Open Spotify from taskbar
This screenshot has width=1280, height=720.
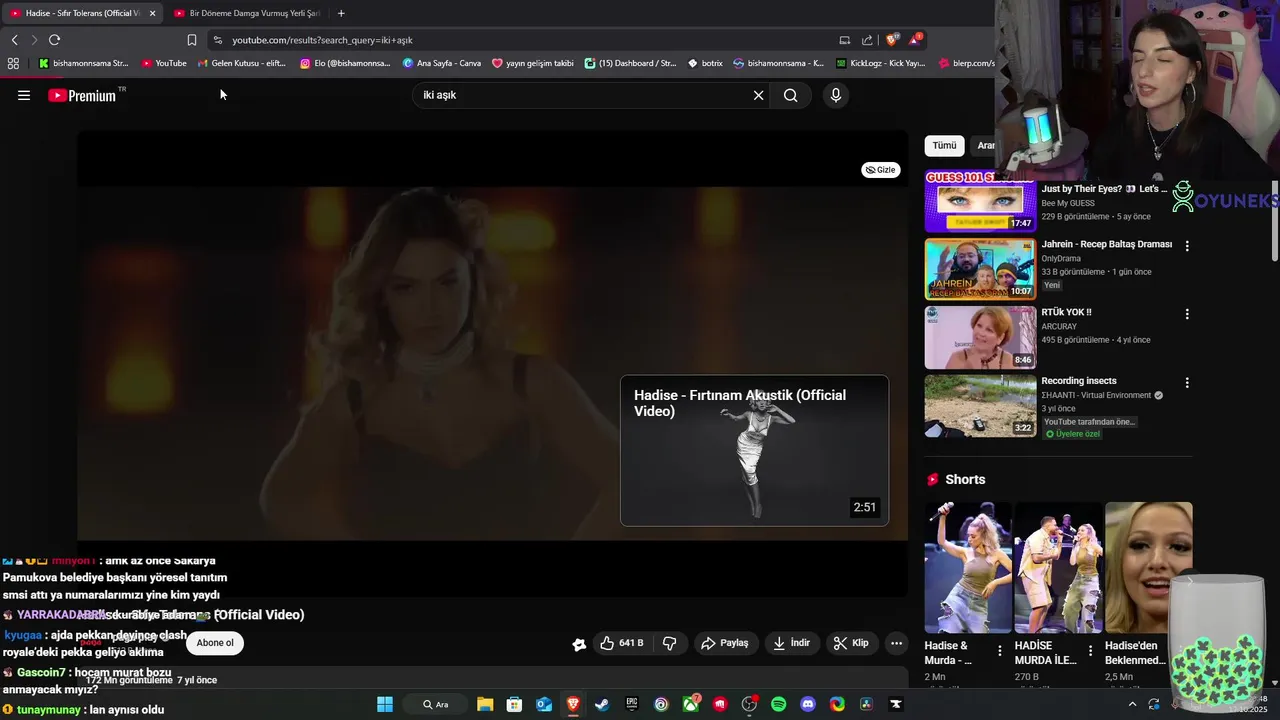point(779,704)
